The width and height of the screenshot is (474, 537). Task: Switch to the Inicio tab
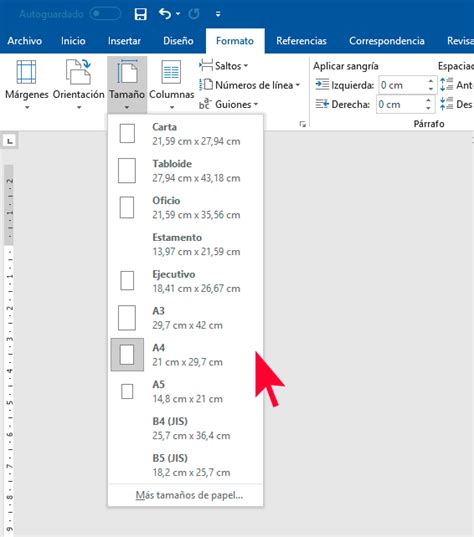click(73, 41)
